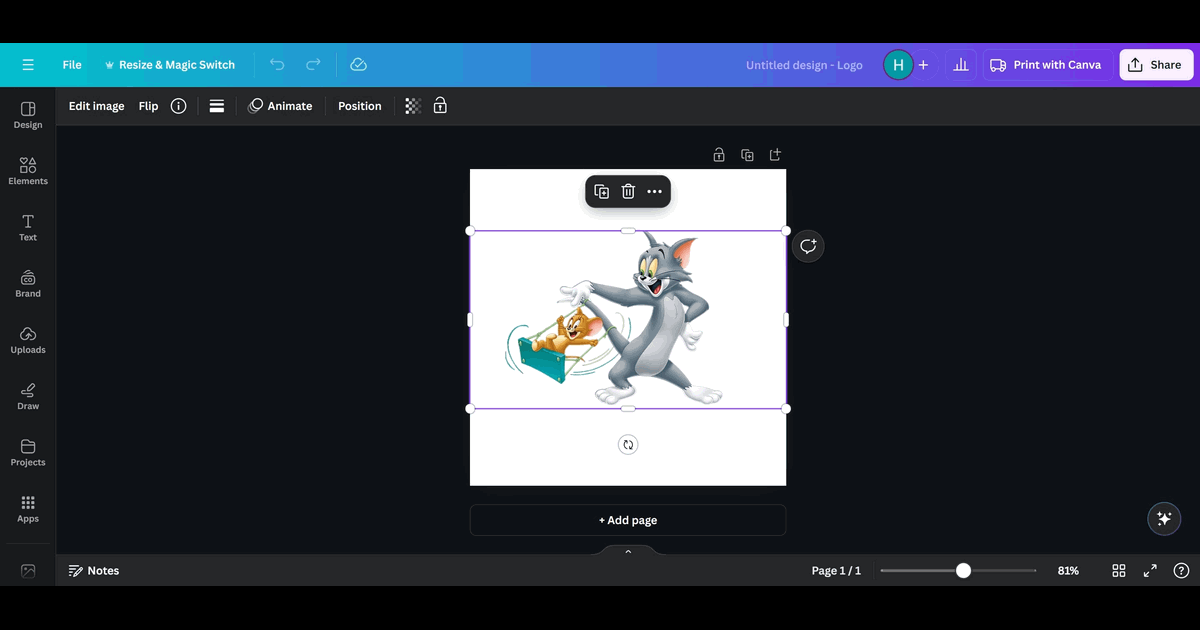Open Resize & Magic Switch
The width and height of the screenshot is (1200, 630).
pyautogui.click(x=169, y=65)
